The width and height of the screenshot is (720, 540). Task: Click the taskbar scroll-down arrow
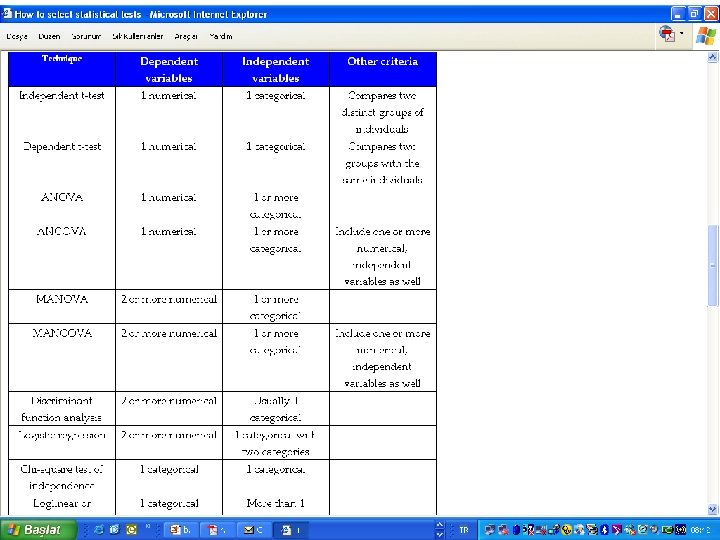tap(439, 535)
